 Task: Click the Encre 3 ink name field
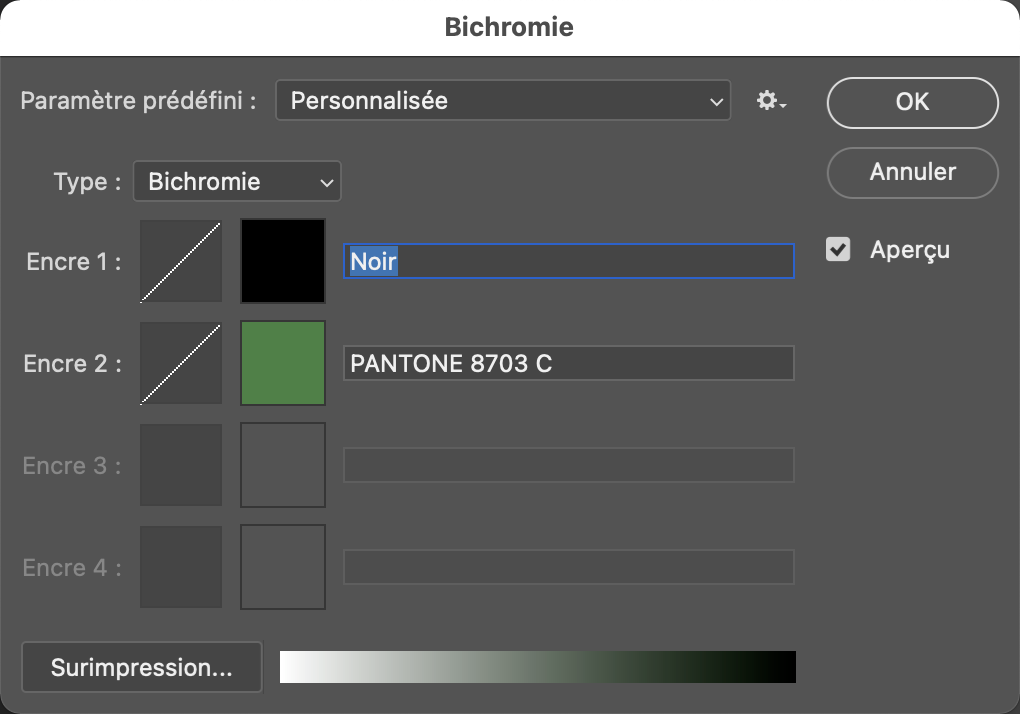click(568, 465)
